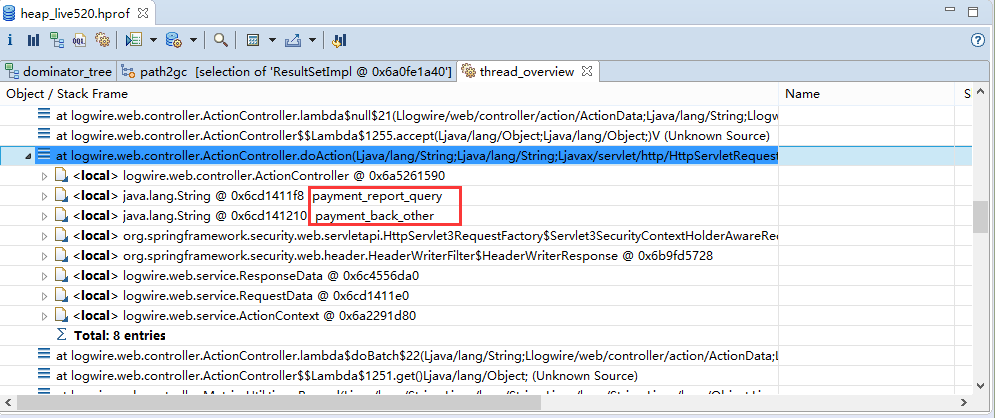Switch to the dominator_tree tab

(x=59, y=72)
